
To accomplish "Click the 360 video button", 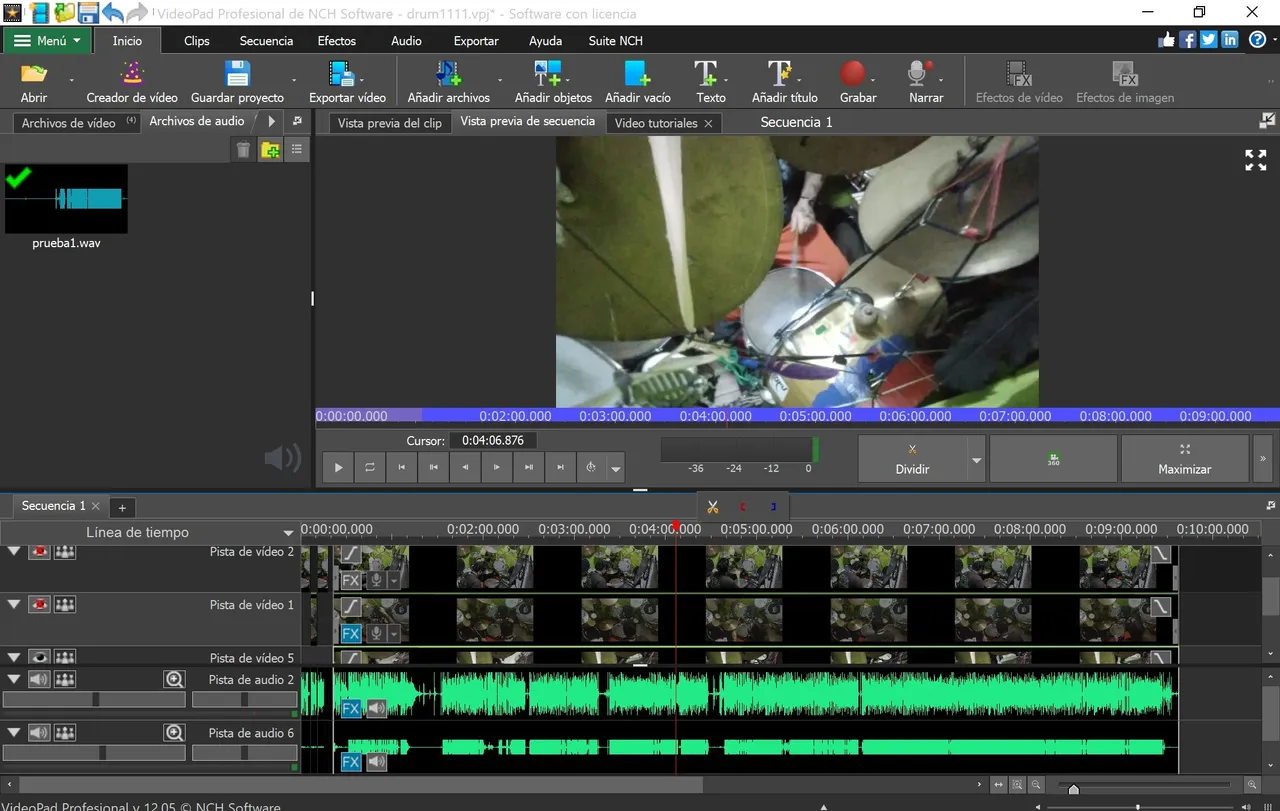I will pos(1053,459).
